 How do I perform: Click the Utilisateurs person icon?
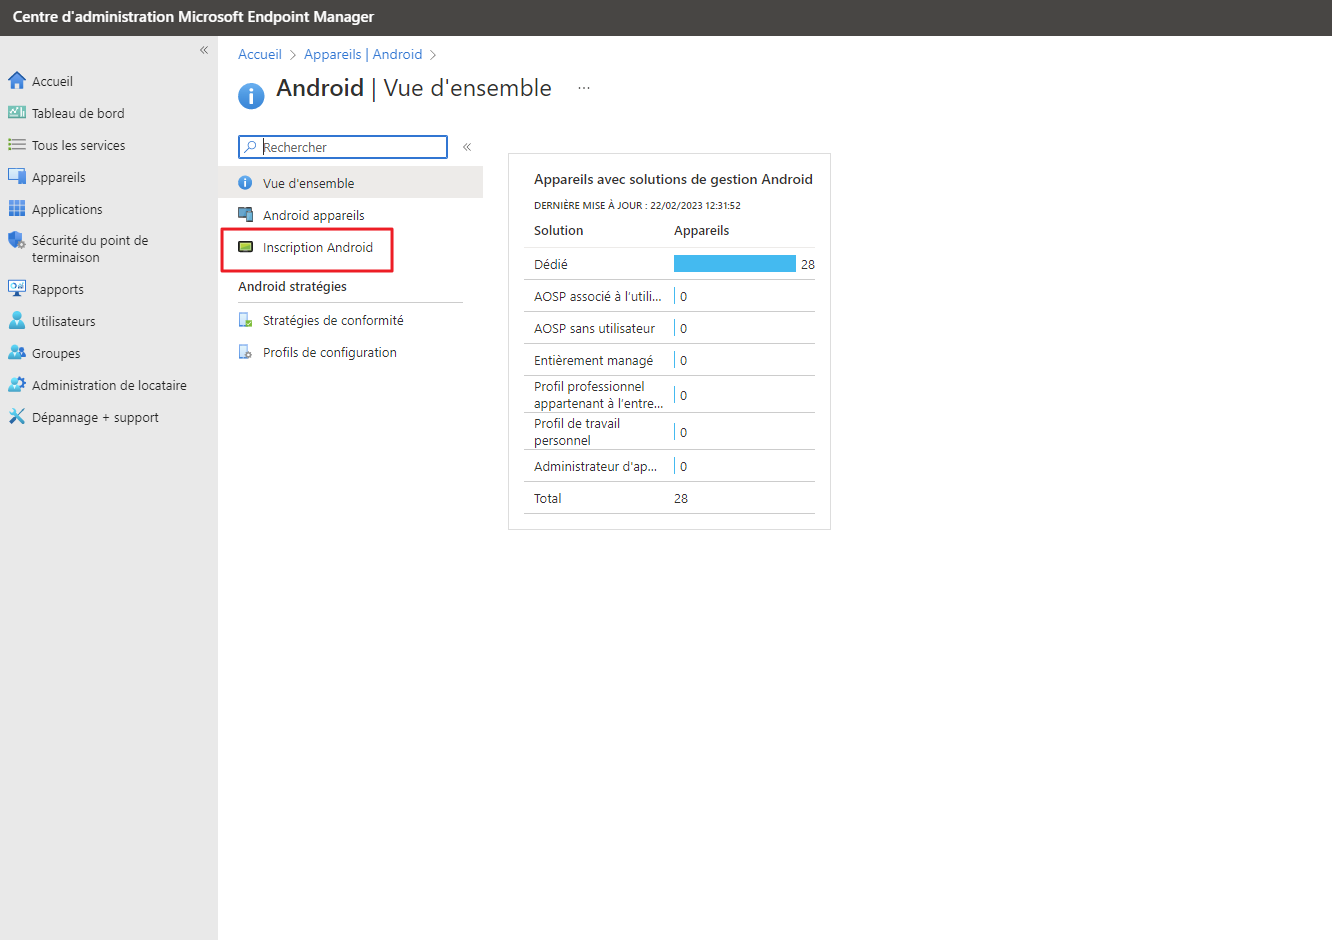[17, 321]
